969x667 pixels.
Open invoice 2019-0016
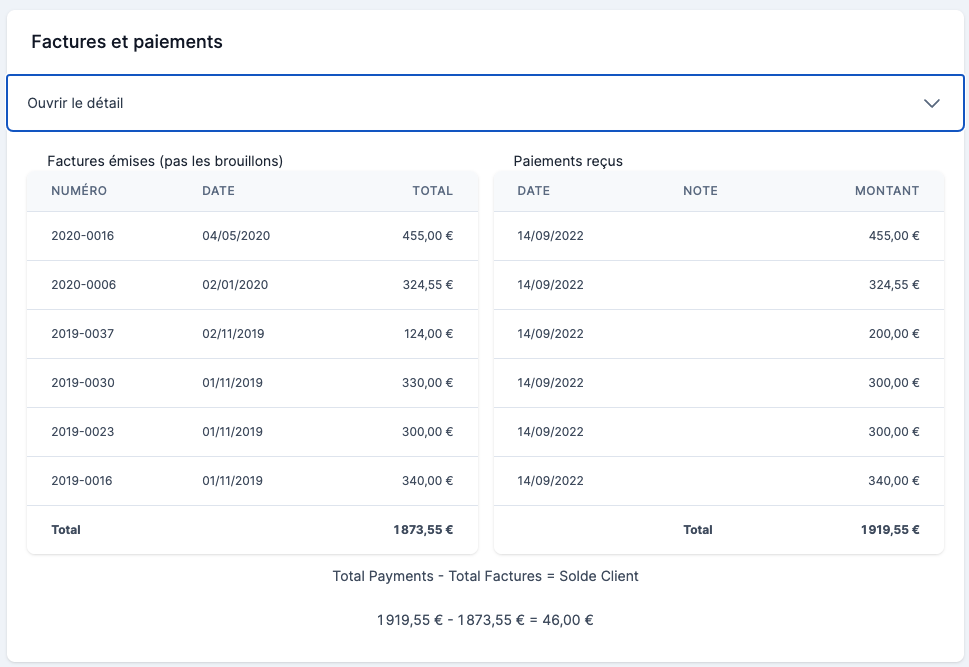(x=83, y=481)
